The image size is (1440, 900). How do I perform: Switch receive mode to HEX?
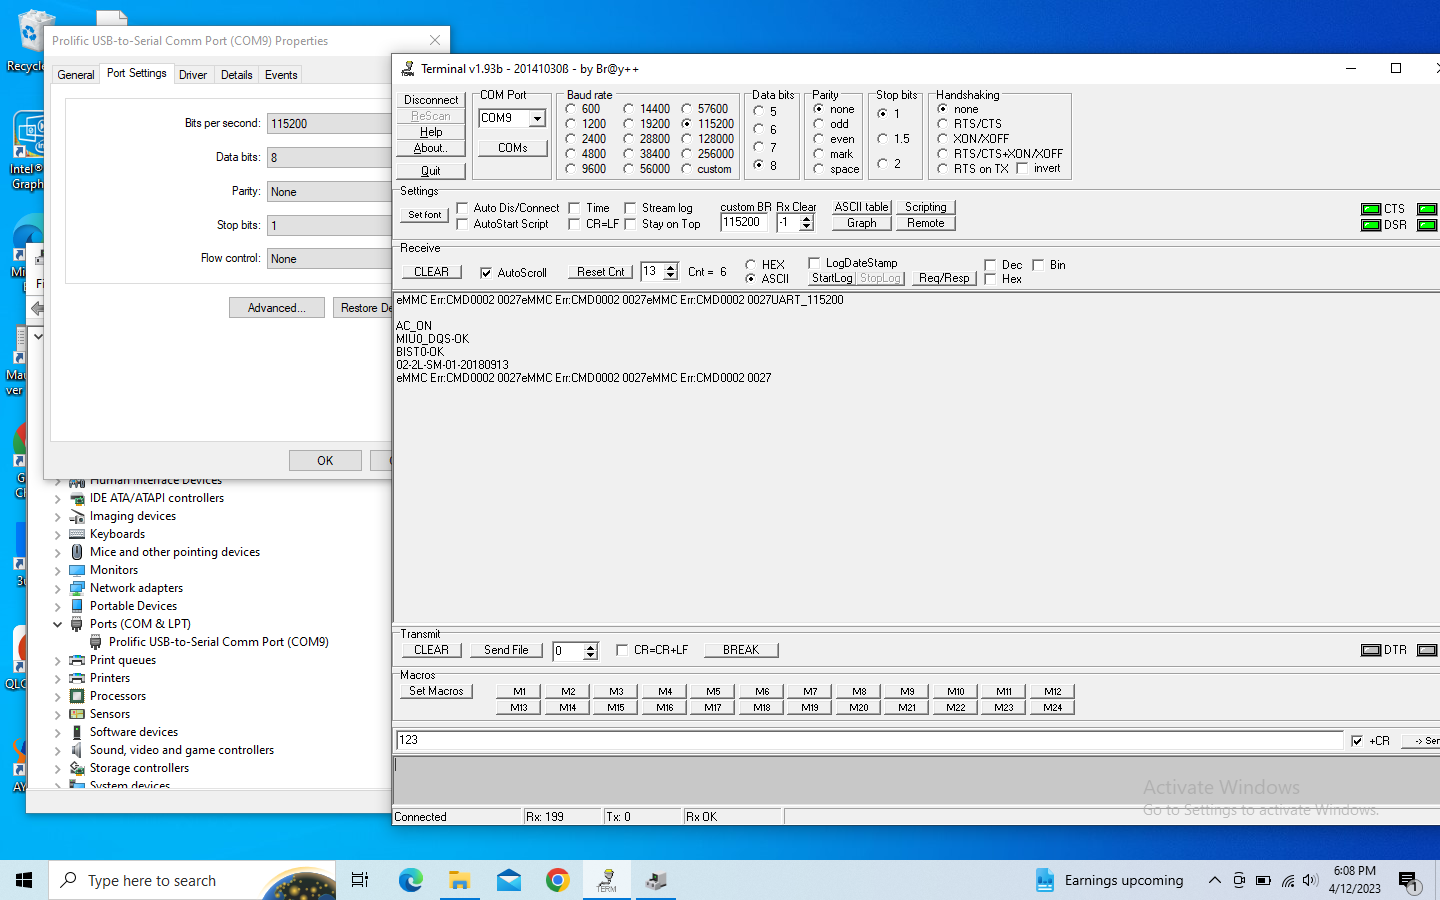tap(751, 265)
